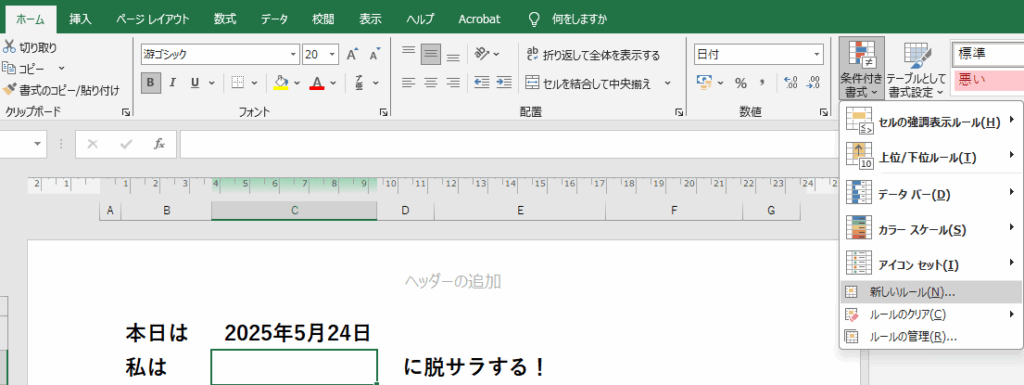1024x385 pixels.
Task: Select the Format Painter (書式のコピー/貼り付け) brush
Action: coord(9,89)
